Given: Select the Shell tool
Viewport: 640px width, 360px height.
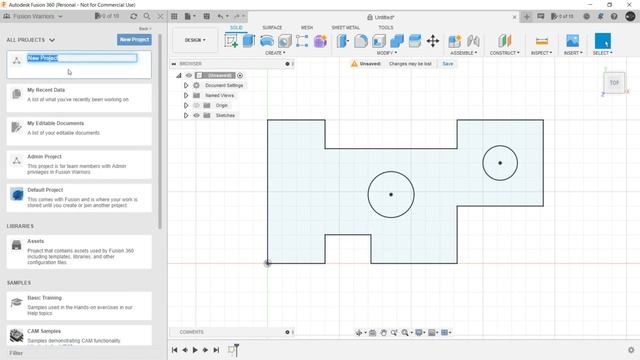Looking at the screenshot, I should 379,41.
